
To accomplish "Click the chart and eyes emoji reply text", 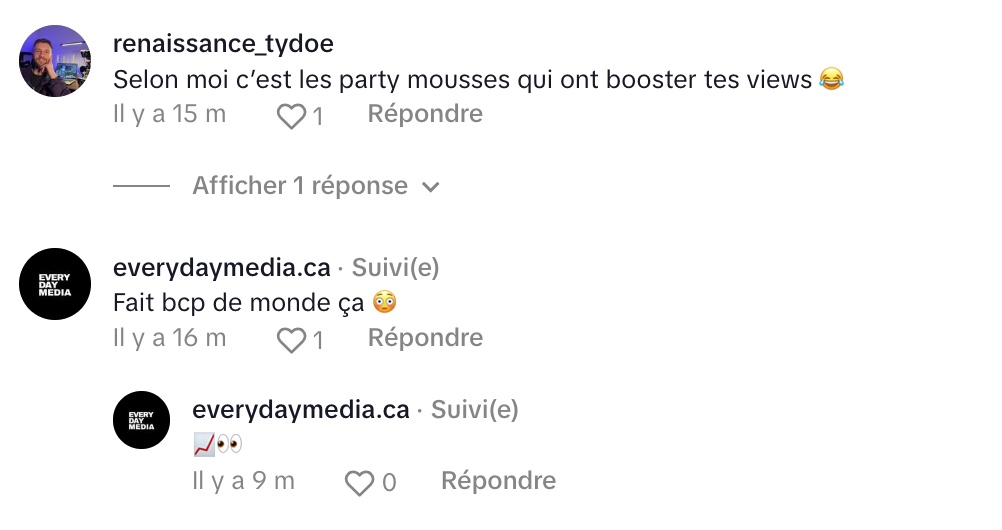I will (217, 443).
